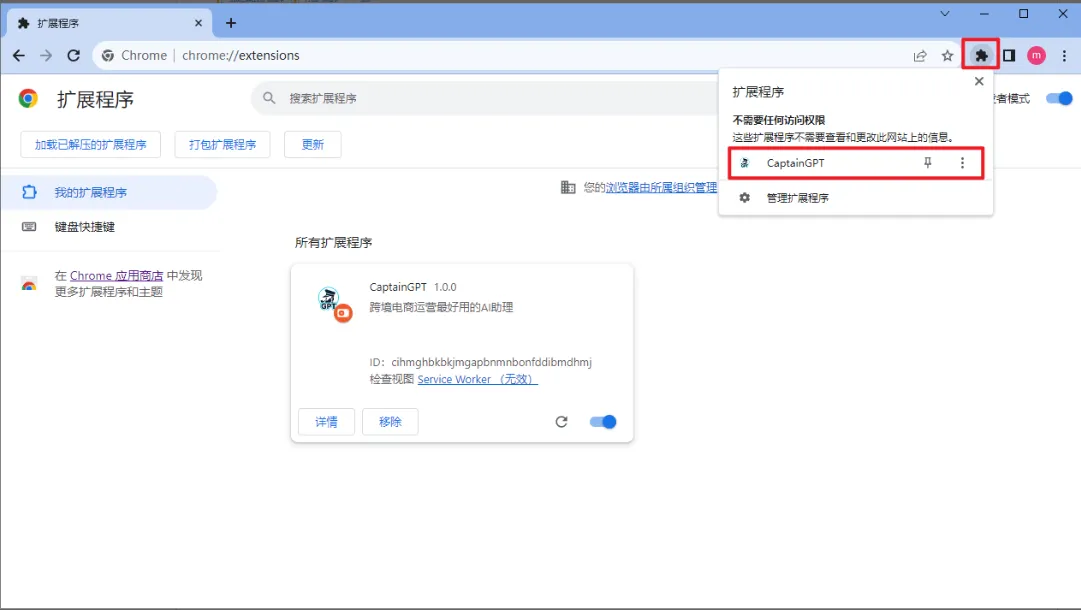Click the 所有扩展程序 heading
Screen dimensions: 1081x610
[x=334, y=243]
